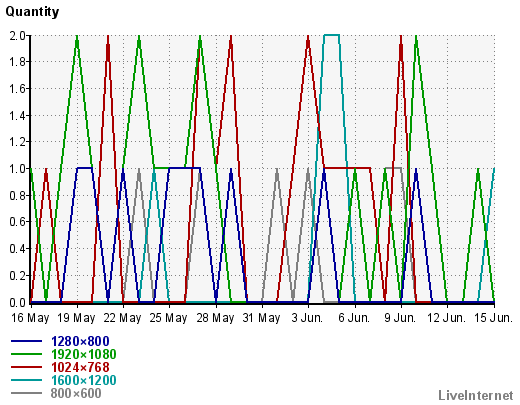
Task: Click the Quantity axis title
Action: click(x=32, y=12)
